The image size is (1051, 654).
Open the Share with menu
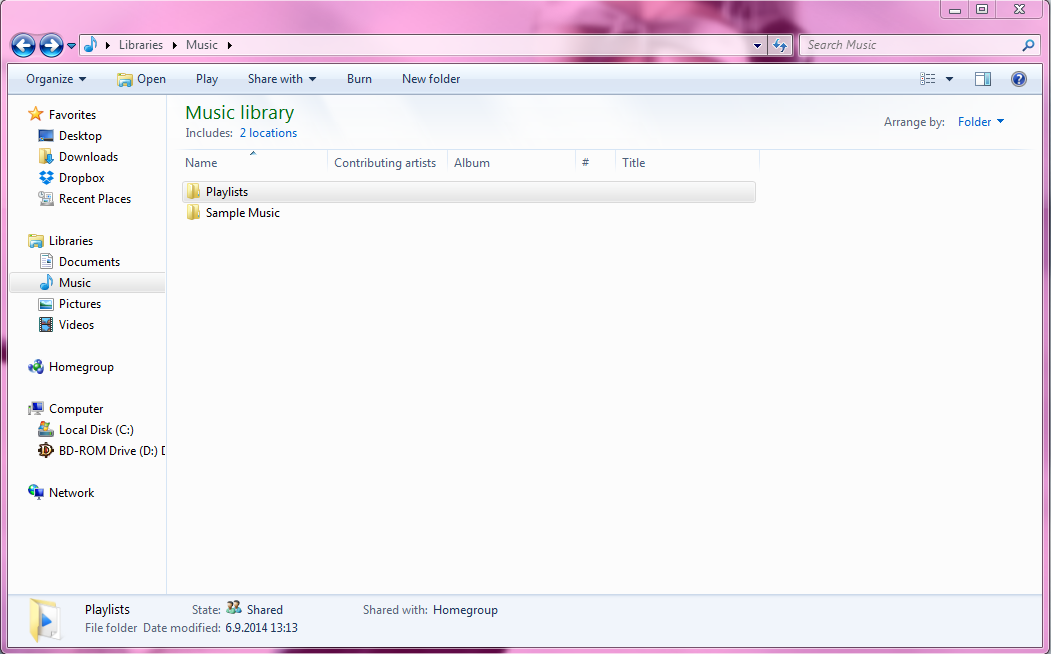pos(282,79)
